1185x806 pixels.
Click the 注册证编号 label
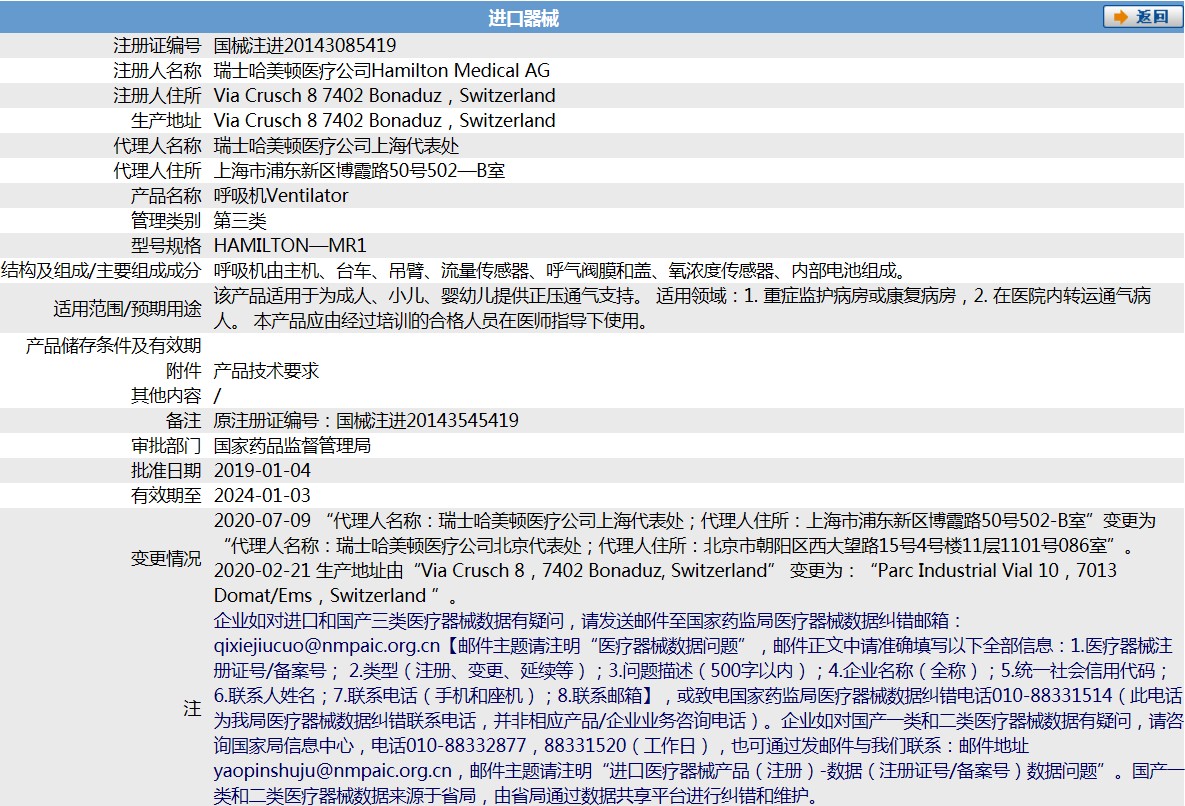point(157,45)
